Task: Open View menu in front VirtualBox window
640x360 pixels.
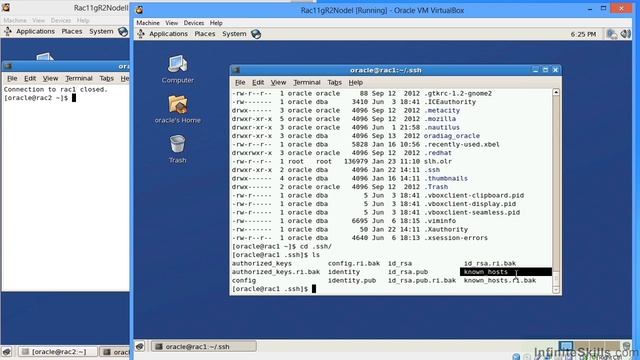Action: 171,23
